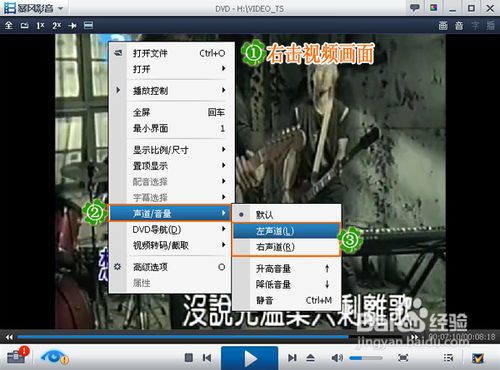500x370 pixels.
Task: Open the playlist icon in bottom bar
Action: [448, 358]
